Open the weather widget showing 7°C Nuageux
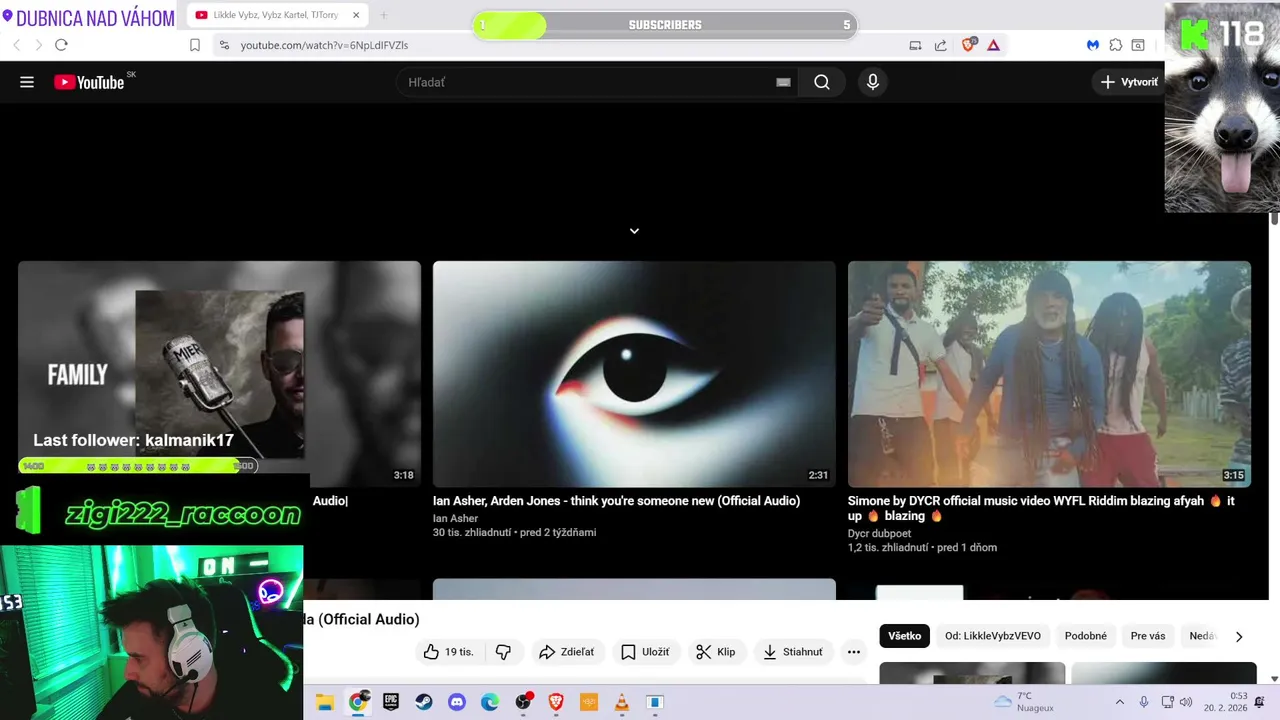 1024,702
